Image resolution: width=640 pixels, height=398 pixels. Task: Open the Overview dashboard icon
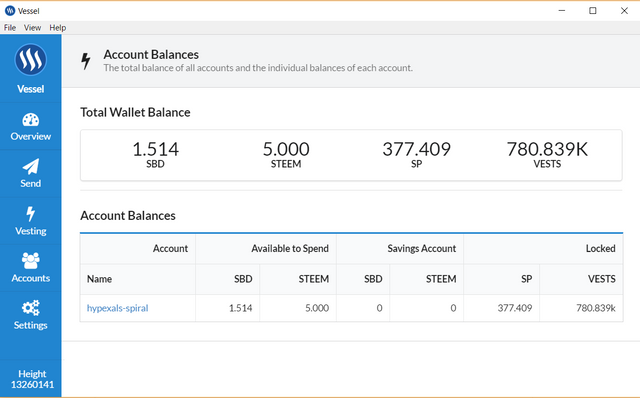[x=31, y=120]
